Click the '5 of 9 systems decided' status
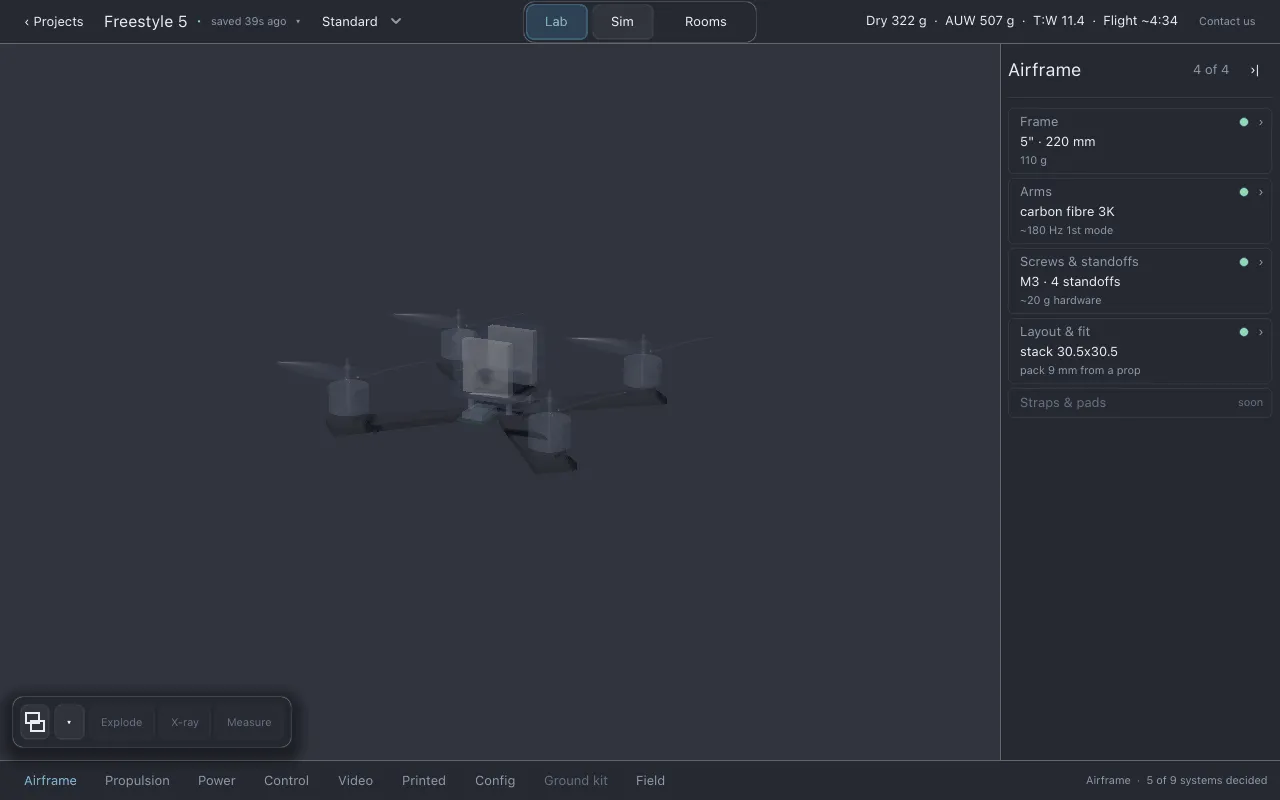Image resolution: width=1280 pixels, height=800 pixels. (1207, 781)
